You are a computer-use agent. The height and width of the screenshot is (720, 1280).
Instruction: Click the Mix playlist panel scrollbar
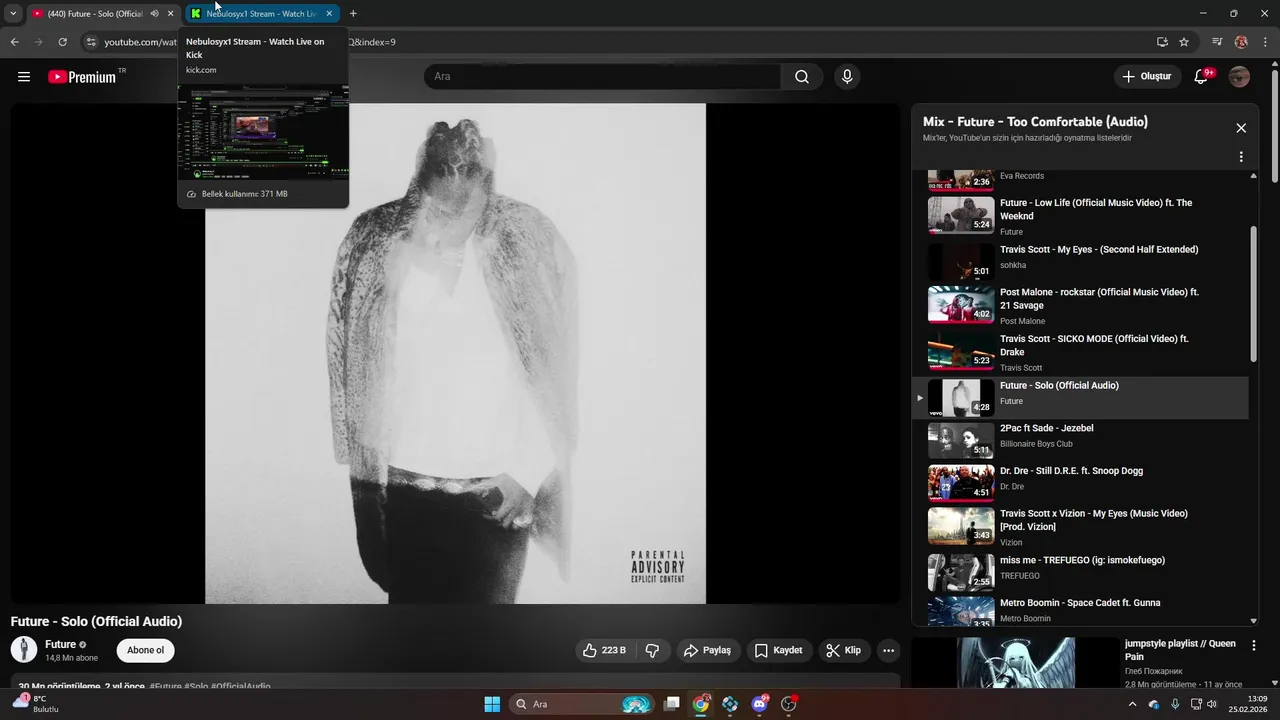tap(1254, 293)
